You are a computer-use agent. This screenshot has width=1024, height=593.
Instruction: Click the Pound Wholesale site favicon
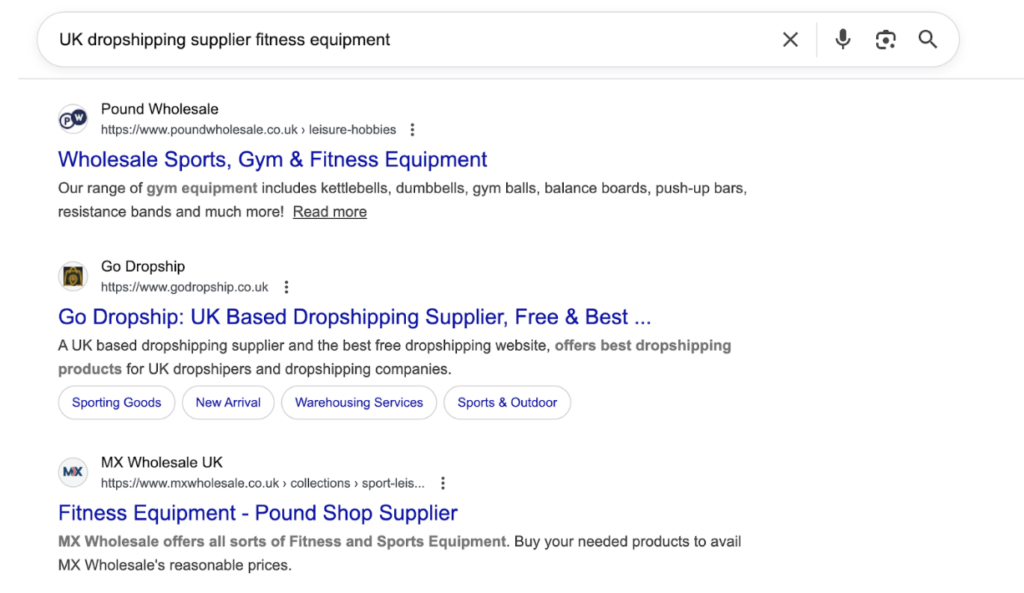click(72, 118)
